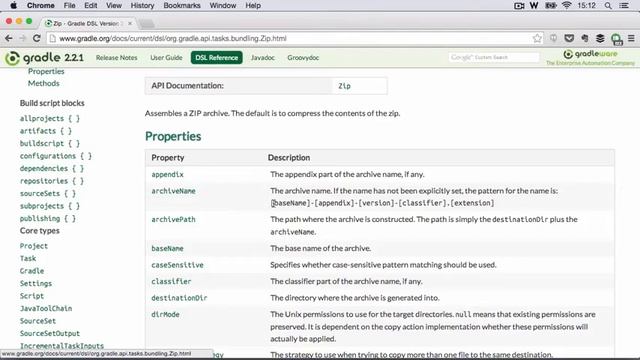
Task: Open the Edit menu
Action: tap(91, 6)
